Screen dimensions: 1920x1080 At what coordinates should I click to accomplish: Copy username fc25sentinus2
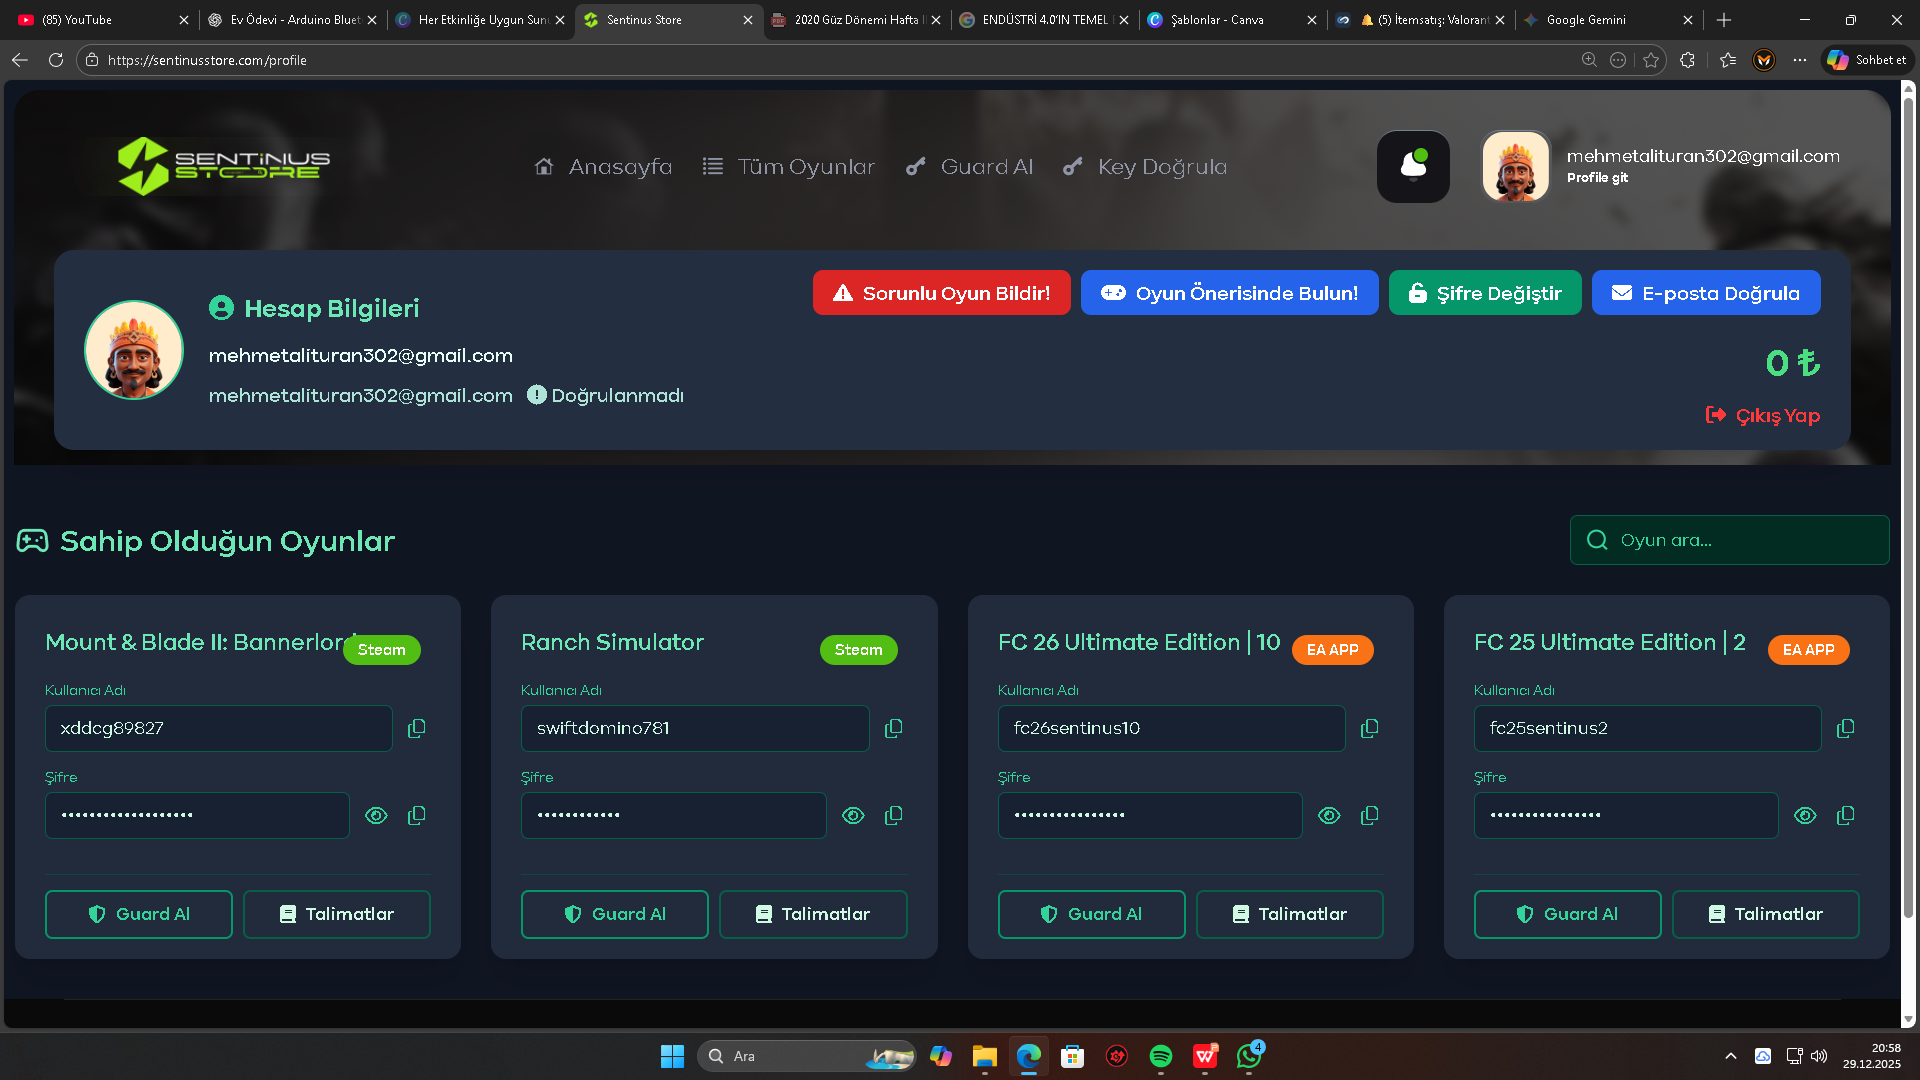[x=1846, y=728]
